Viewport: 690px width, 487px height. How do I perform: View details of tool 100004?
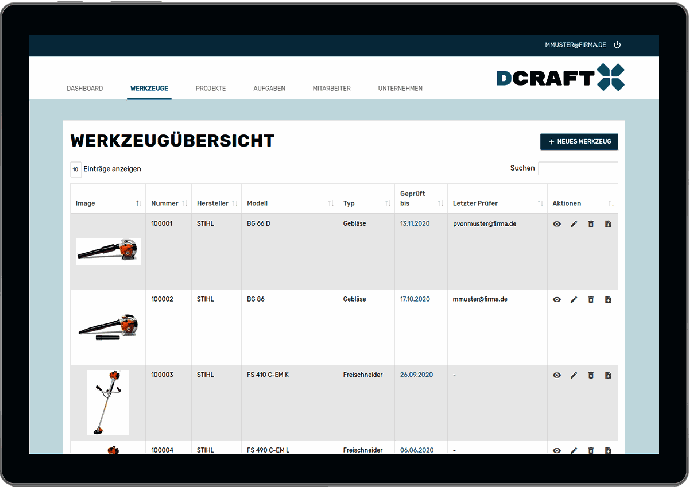(x=557, y=450)
